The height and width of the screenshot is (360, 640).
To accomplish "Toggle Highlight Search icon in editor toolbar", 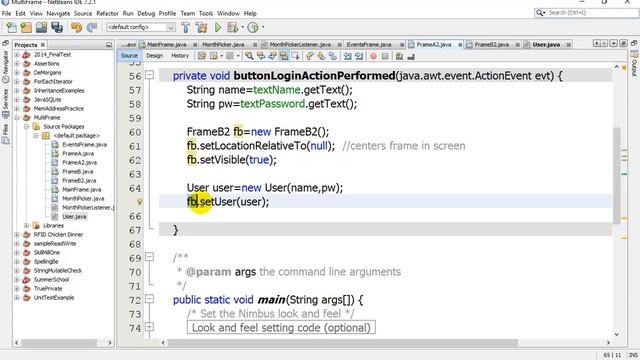I will pyautogui.click(x=284, y=56).
